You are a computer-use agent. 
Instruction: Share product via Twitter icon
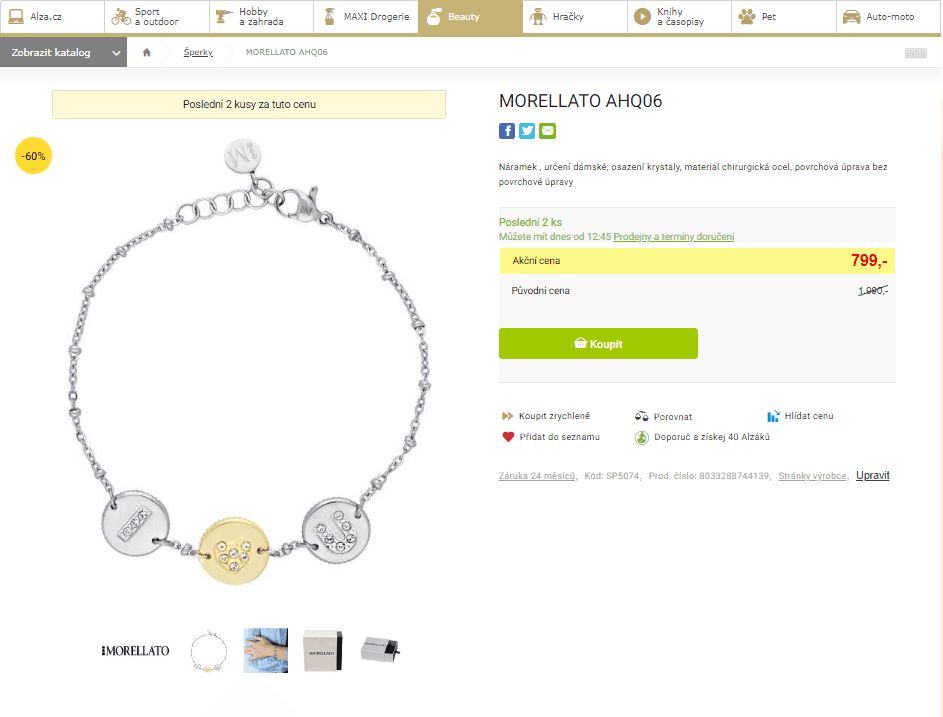coord(527,131)
